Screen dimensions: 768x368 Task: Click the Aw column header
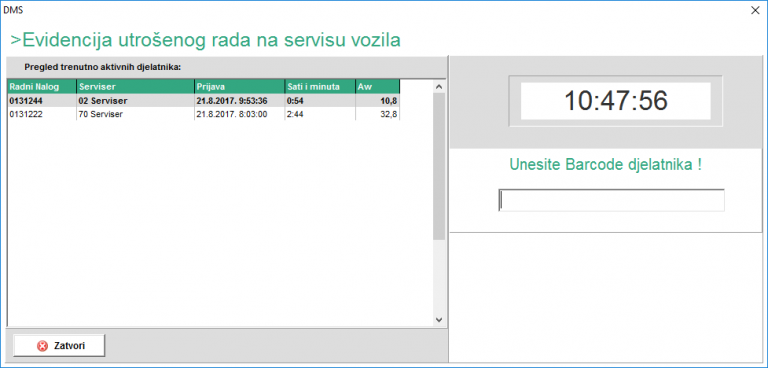pyautogui.click(x=378, y=87)
